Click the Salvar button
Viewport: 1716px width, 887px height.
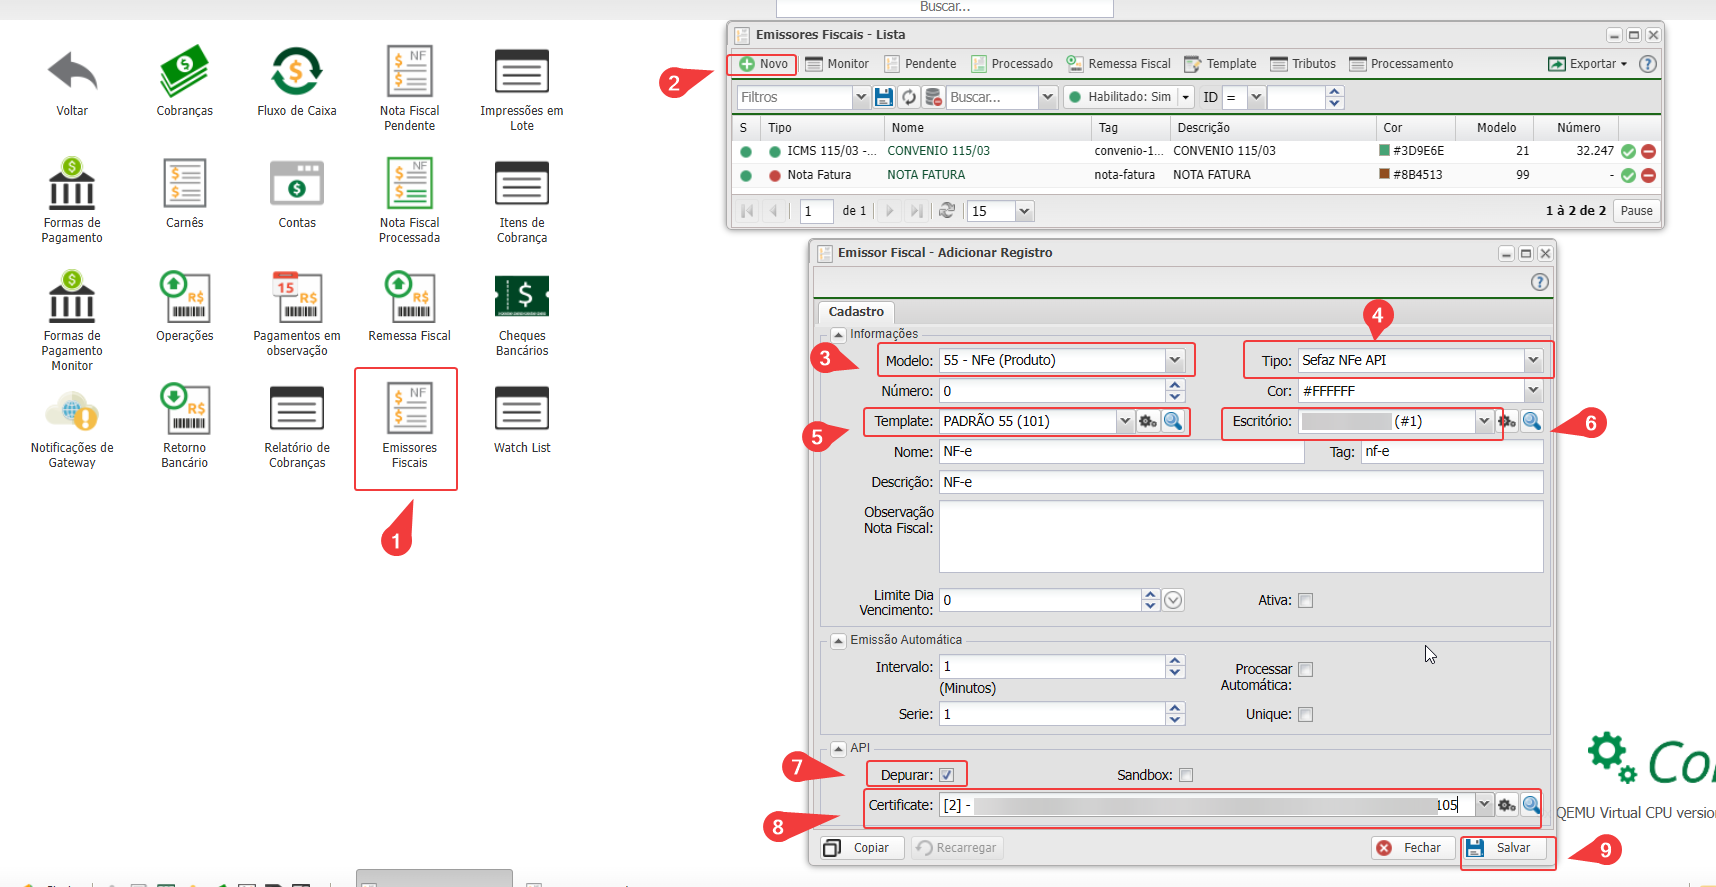1504,848
